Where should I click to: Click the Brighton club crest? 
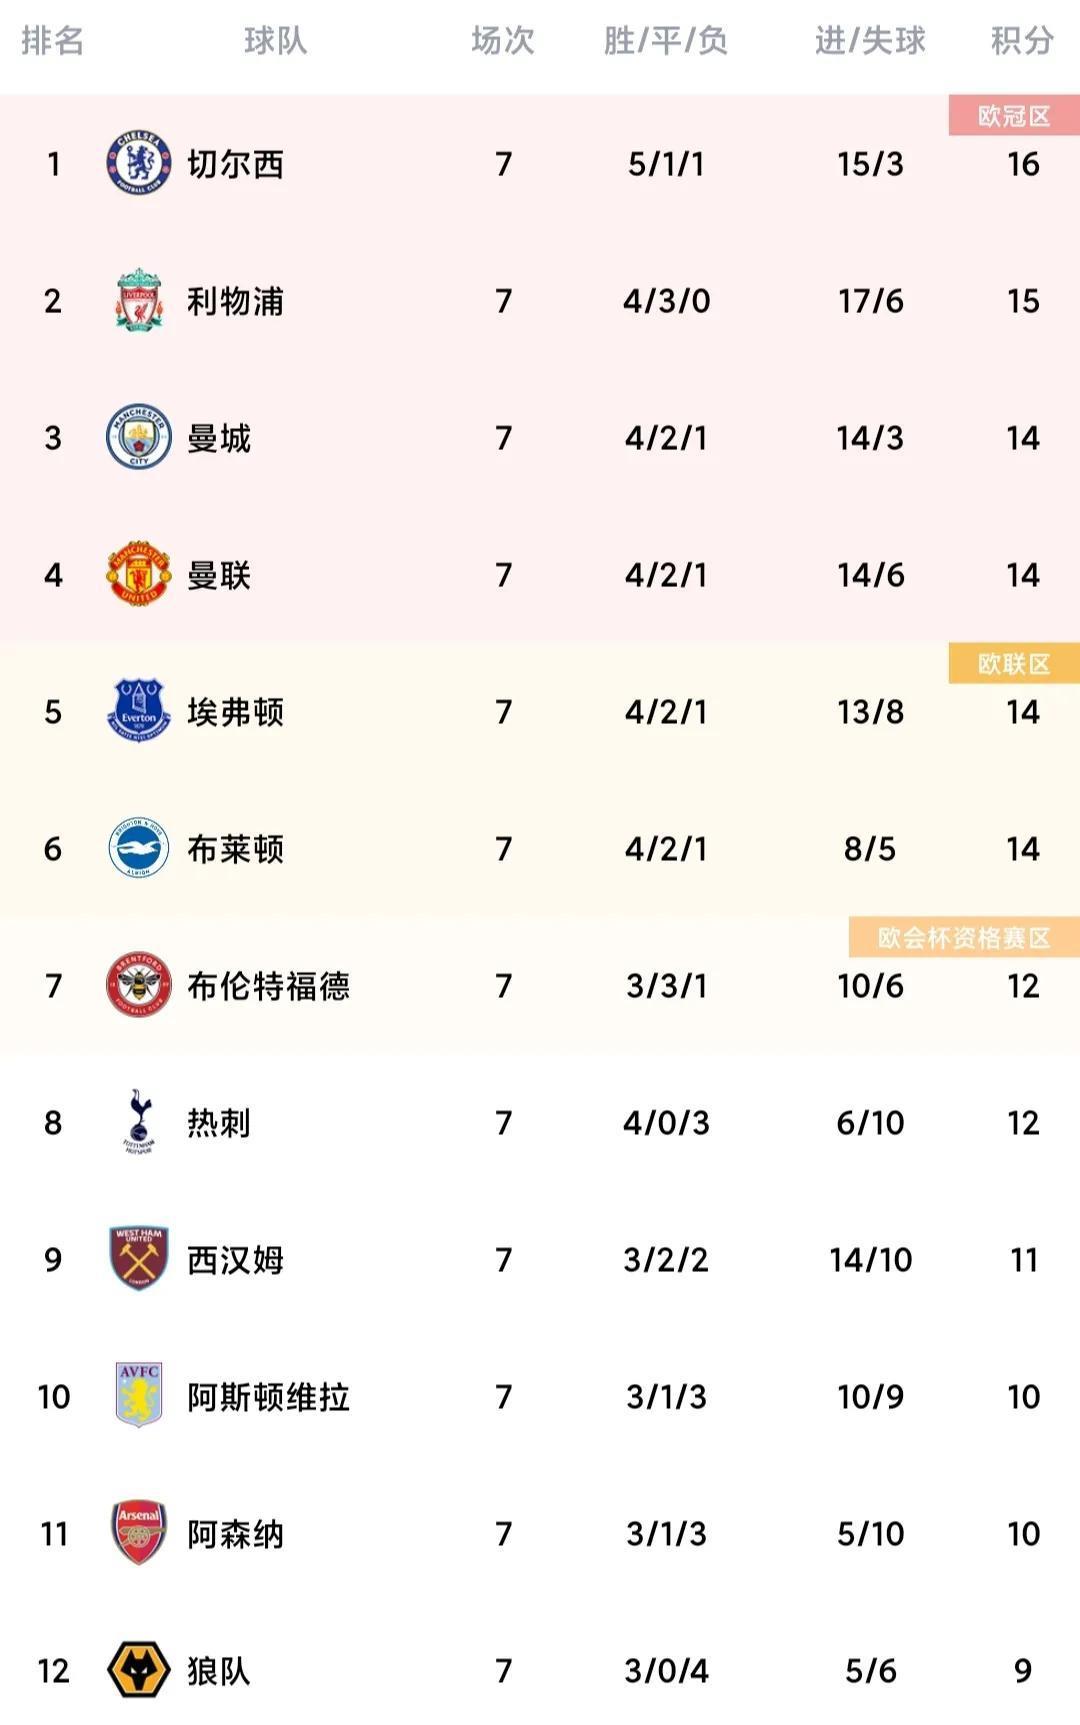point(139,848)
